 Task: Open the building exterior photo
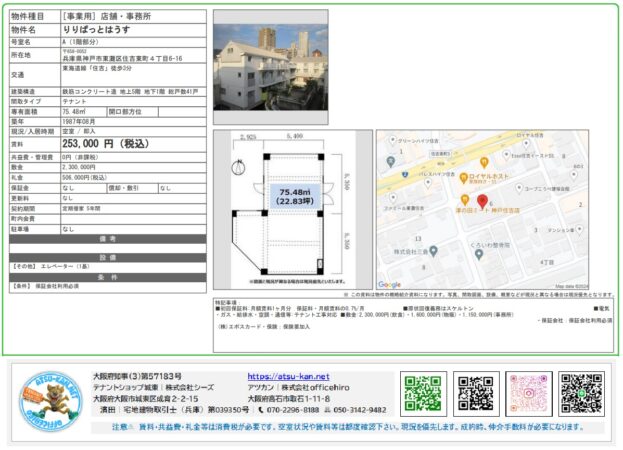(x=271, y=67)
